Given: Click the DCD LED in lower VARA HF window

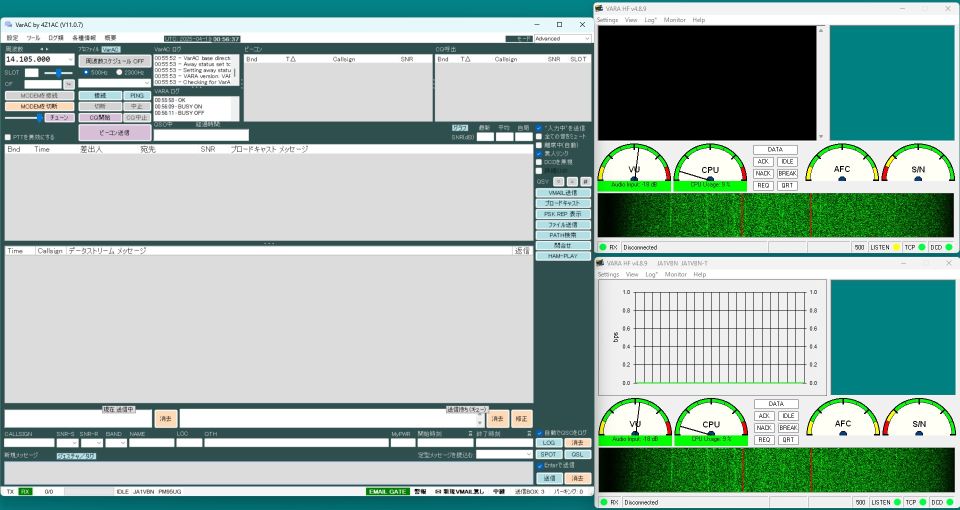Looking at the screenshot, I should pos(950,502).
